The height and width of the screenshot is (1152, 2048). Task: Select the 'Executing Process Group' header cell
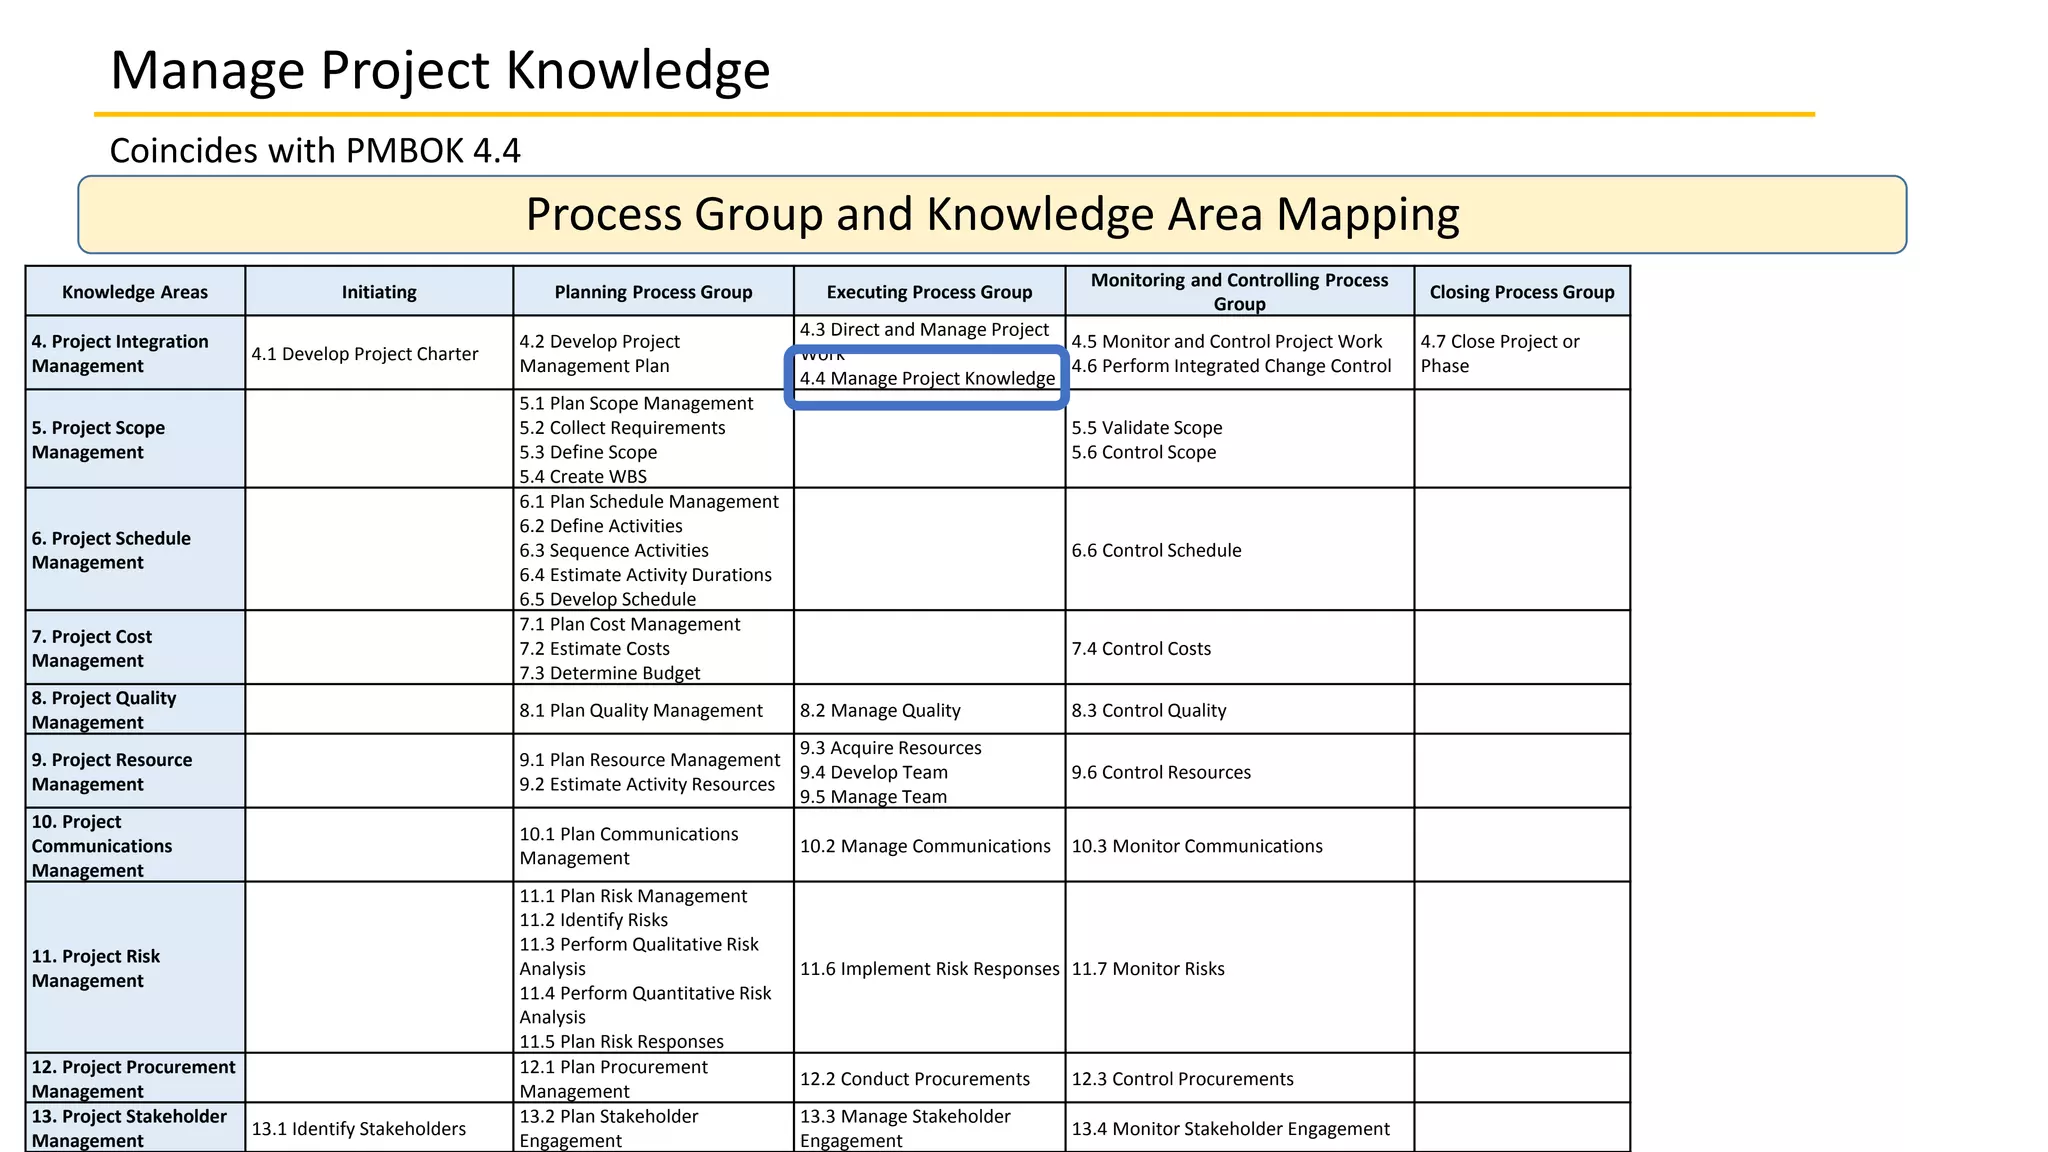pyautogui.click(x=929, y=292)
